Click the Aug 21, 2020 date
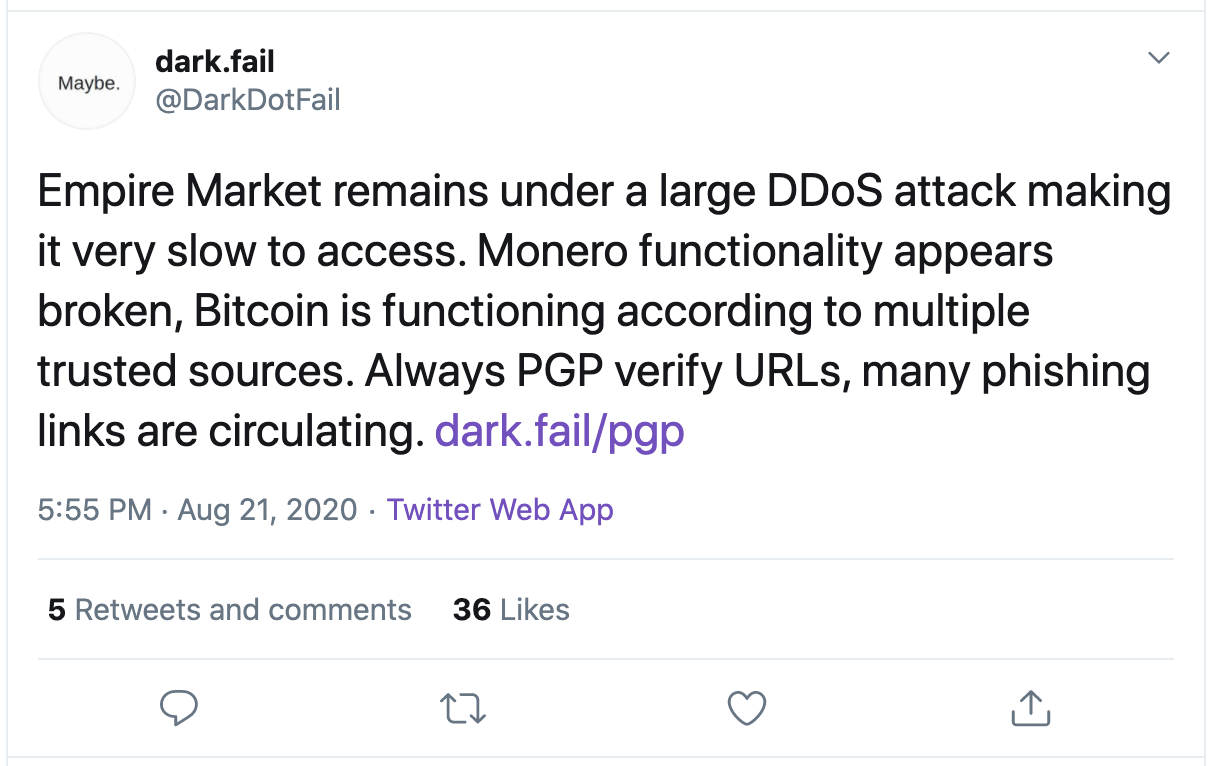 coord(267,510)
